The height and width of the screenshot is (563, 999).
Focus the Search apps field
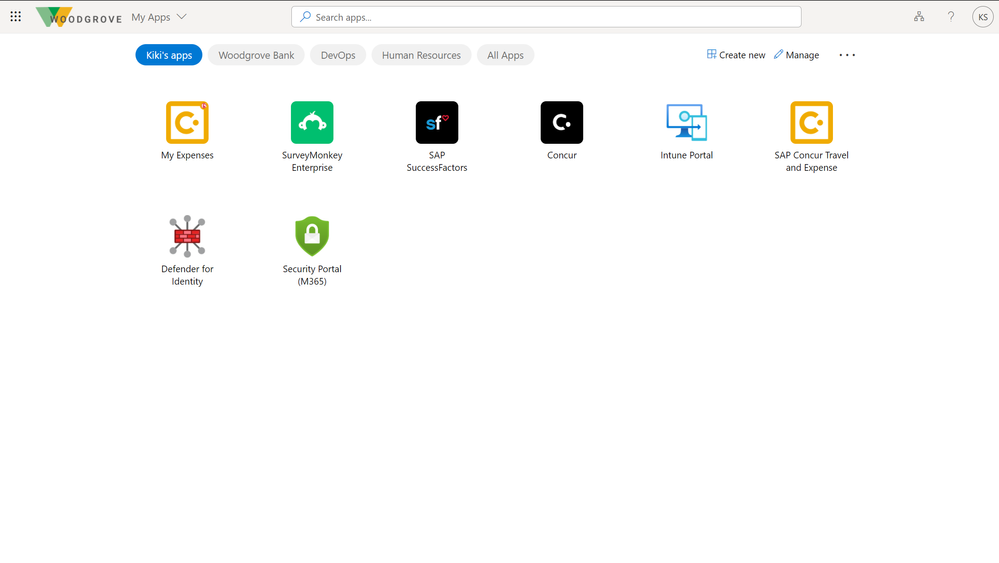pyautogui.click(x=546, y=17)
